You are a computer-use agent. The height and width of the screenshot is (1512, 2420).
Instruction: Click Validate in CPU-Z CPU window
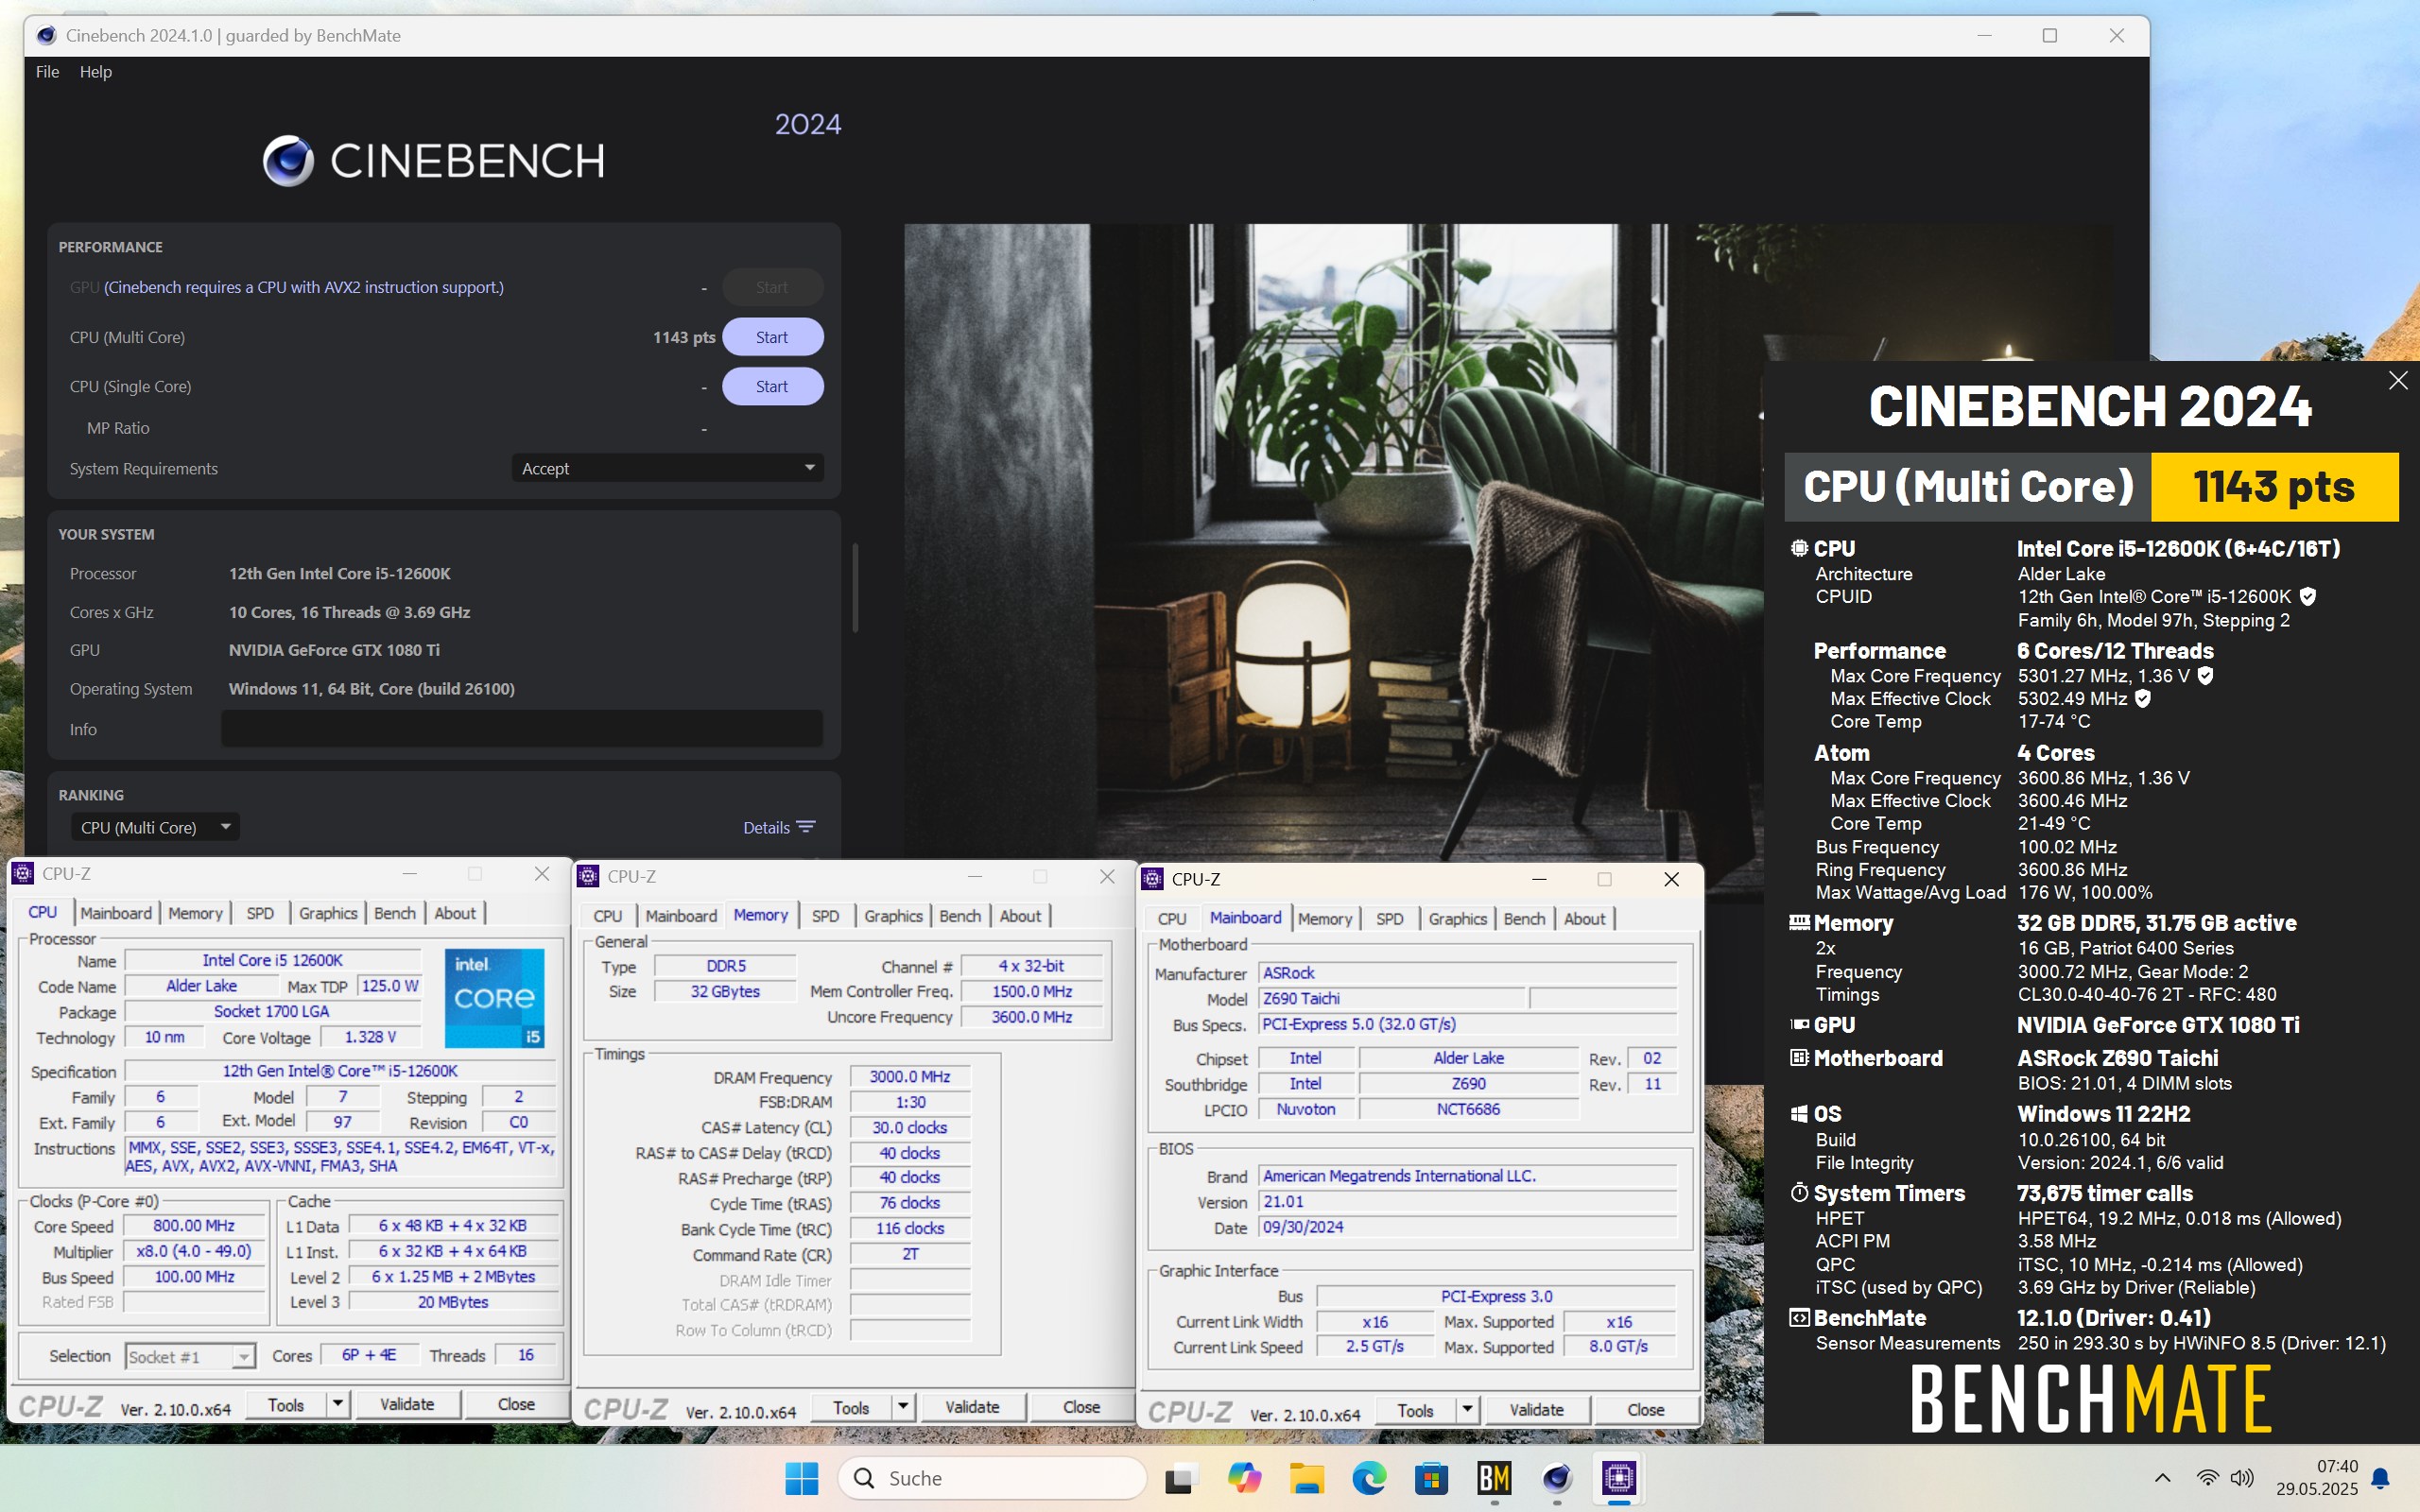(x=407, y=1404)
